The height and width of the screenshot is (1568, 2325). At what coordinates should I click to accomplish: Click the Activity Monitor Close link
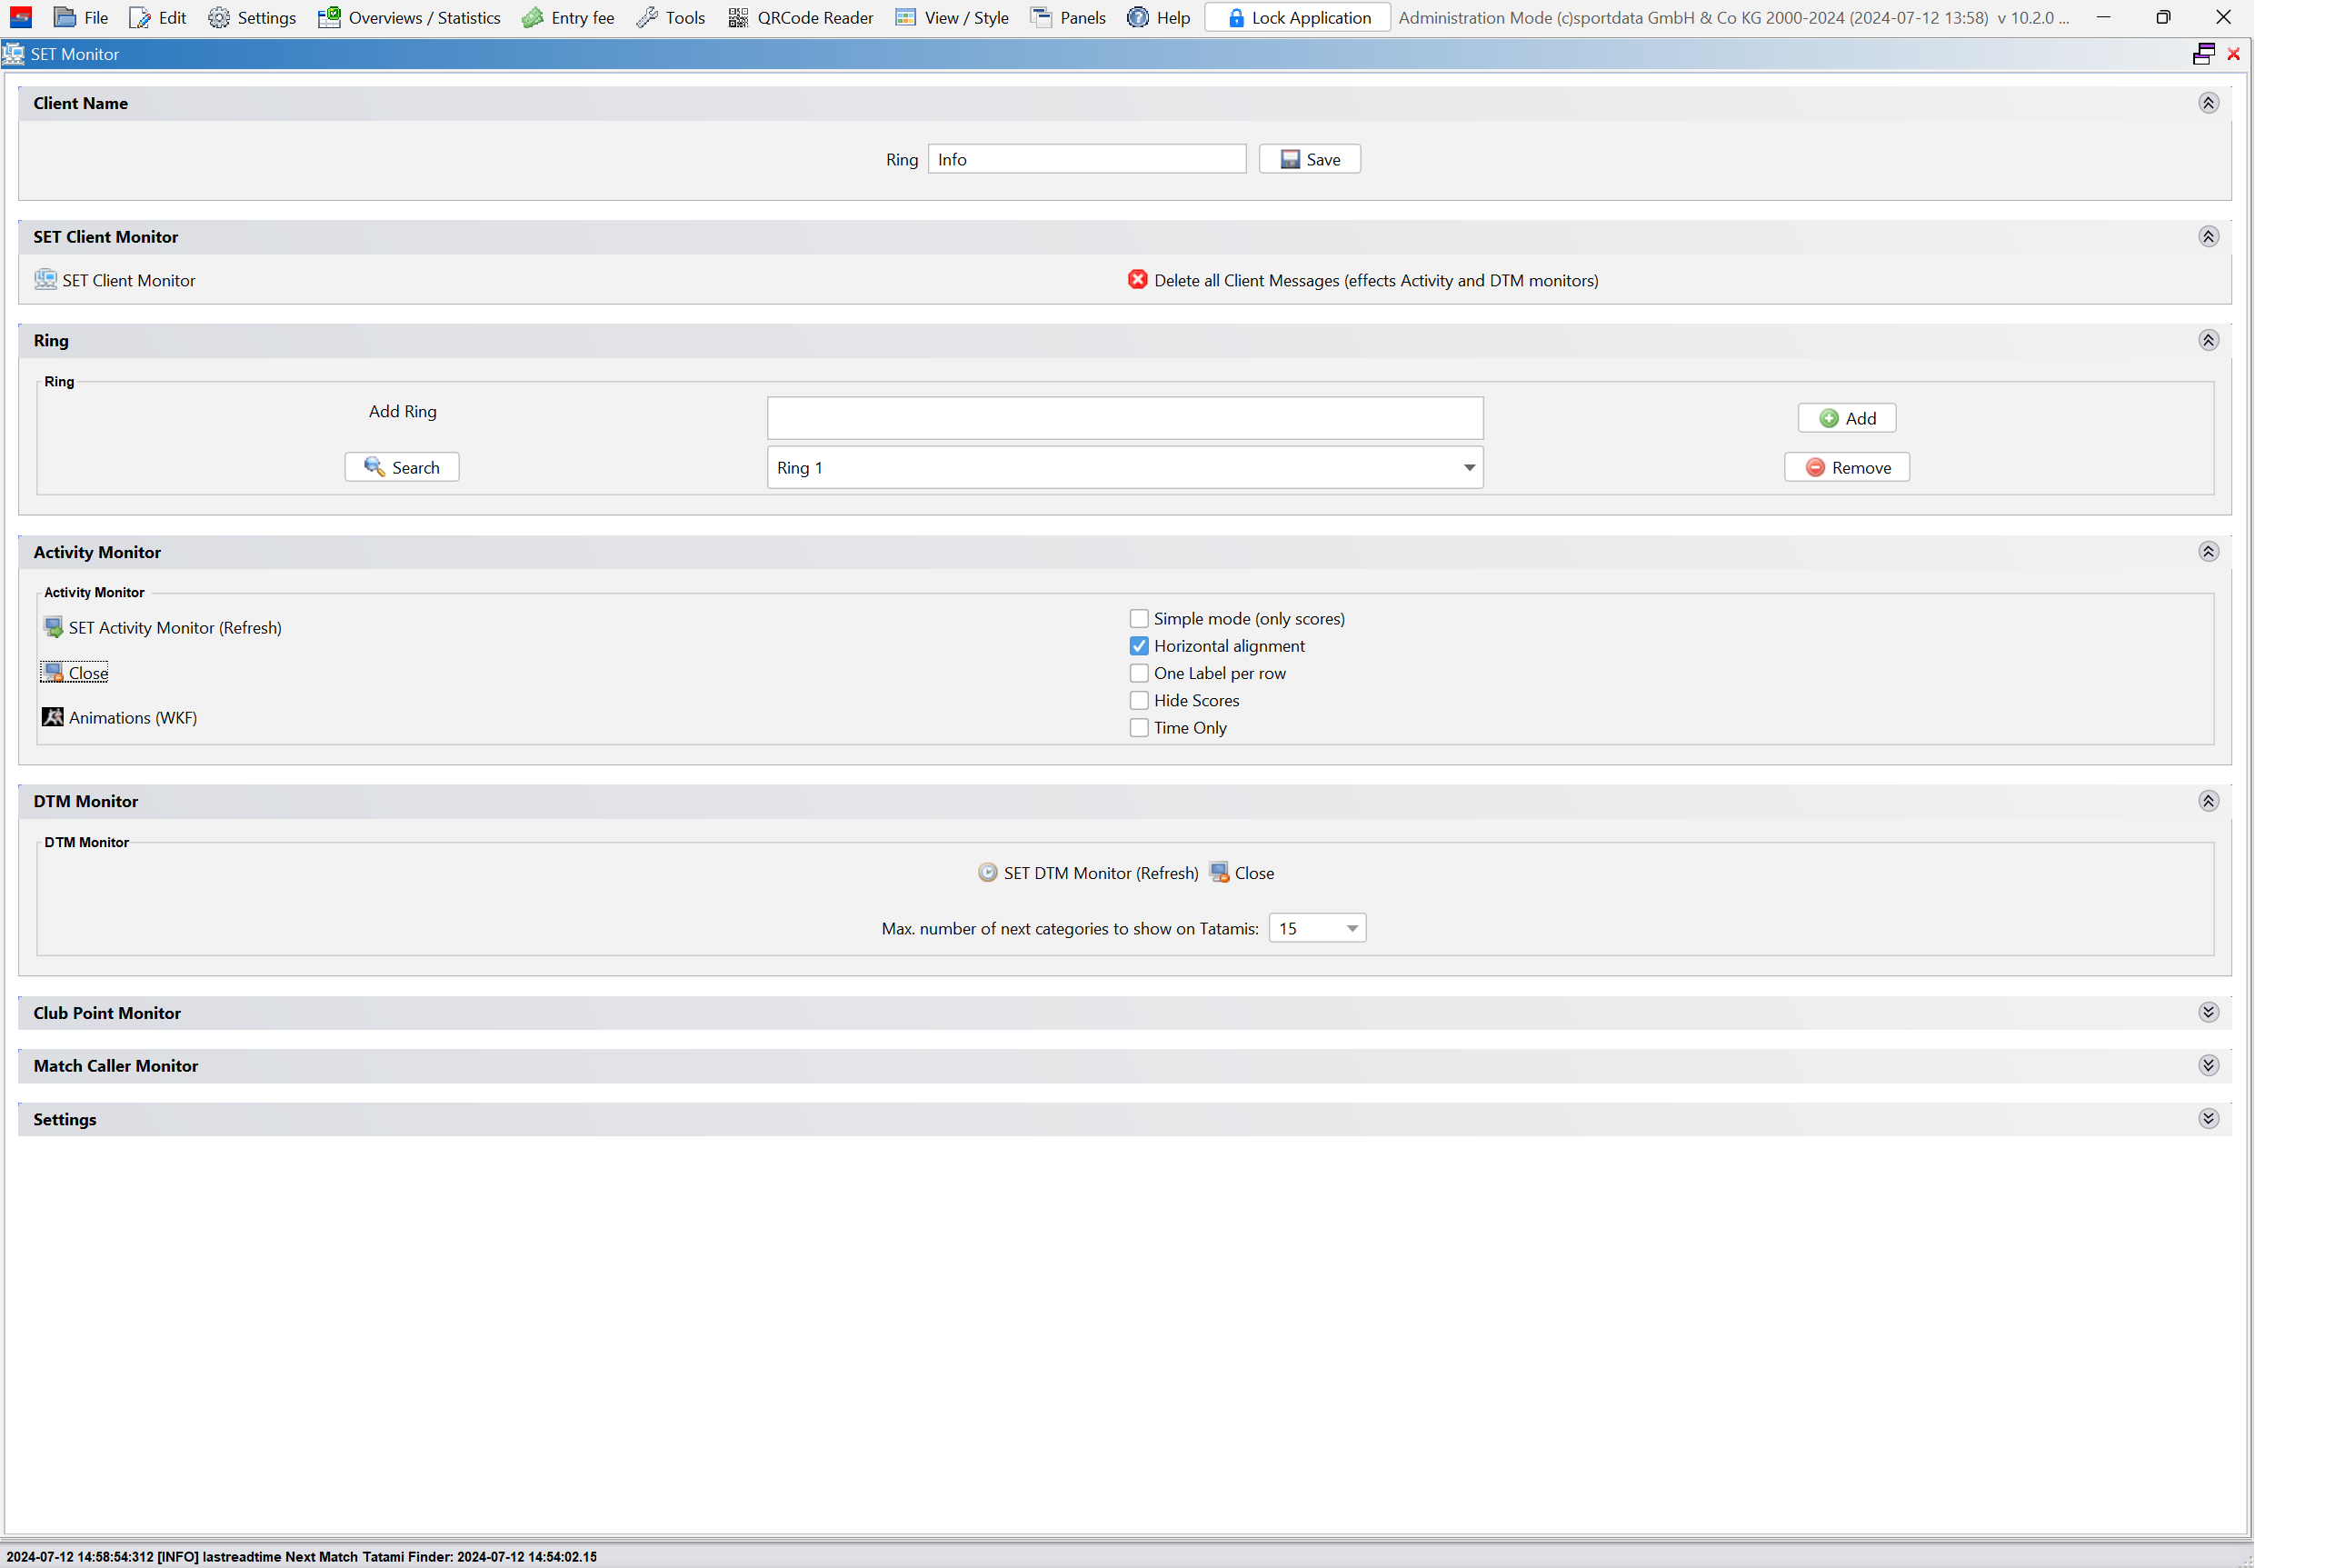pos(88,673)
